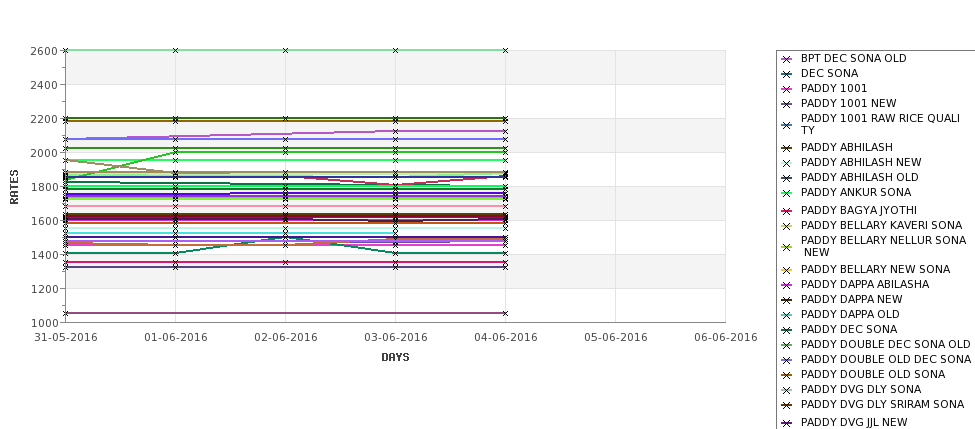This screenshot has height=429, width=975.
Task: Click the PADDY DAPPA NEW legend marker
Action: (787, 300)
